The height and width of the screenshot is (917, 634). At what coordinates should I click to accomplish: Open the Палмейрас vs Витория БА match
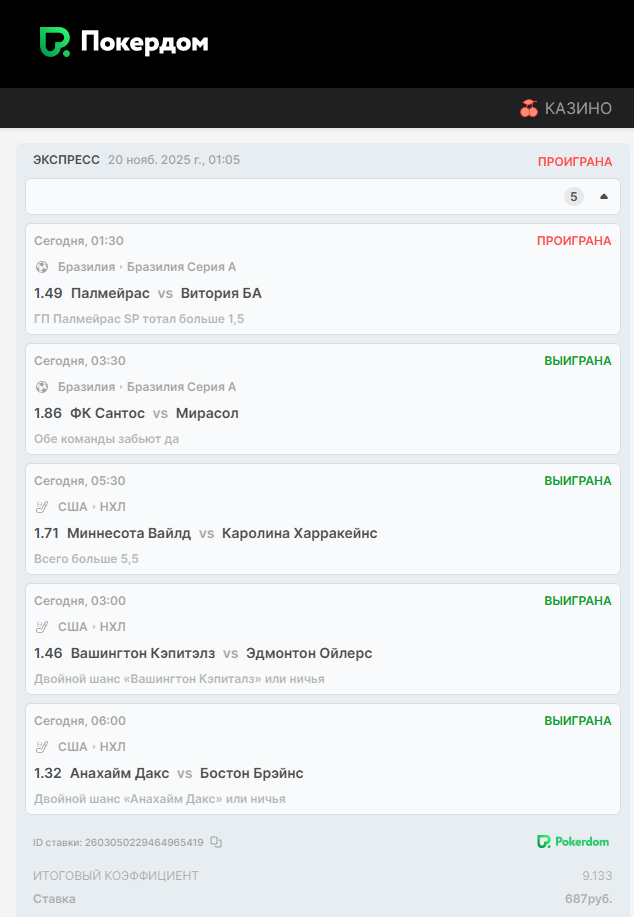tap(166, 293)
